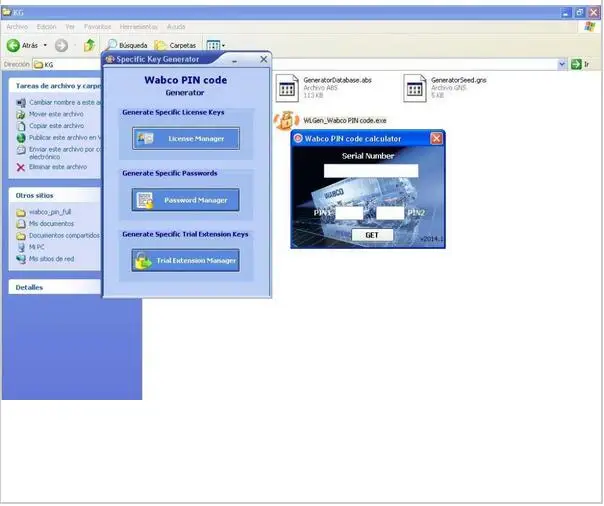This screenshot has width=604, height=506.
Task: Open Mis sitios de red link
Action: pos(52,259)
